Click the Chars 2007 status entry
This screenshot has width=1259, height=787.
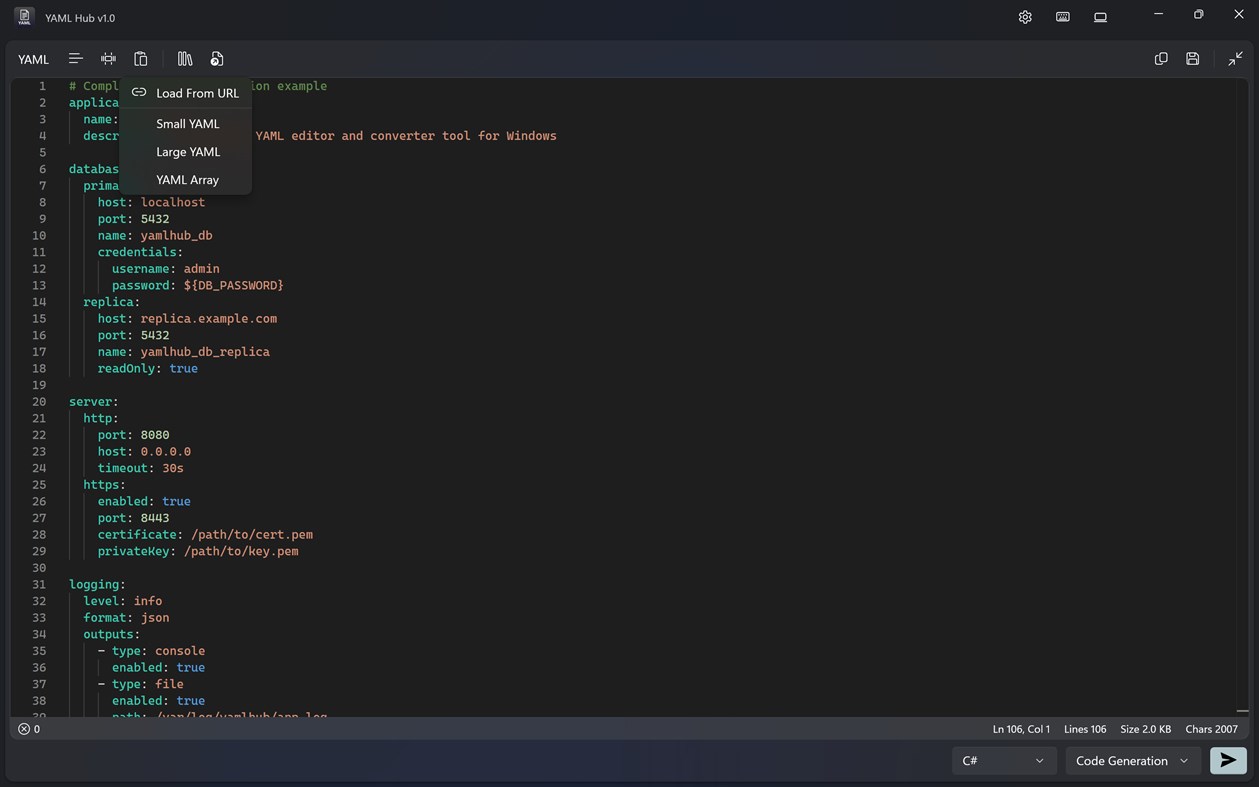point(1212,729)
